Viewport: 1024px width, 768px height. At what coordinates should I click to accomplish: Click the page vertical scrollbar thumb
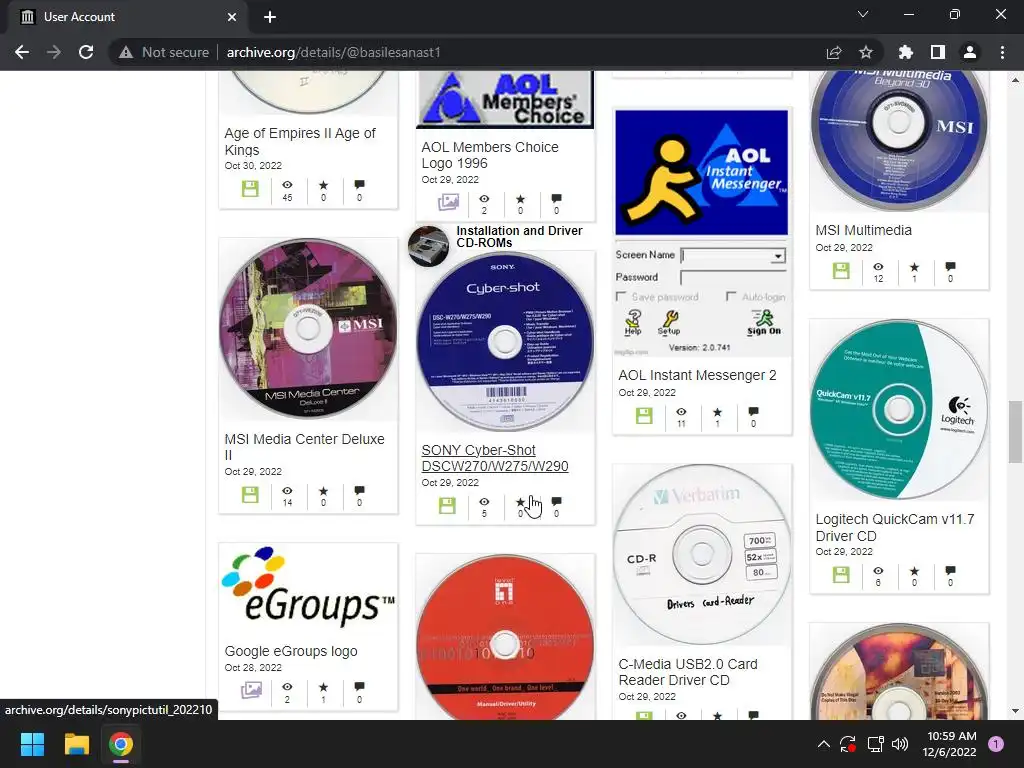(1015, 432)
